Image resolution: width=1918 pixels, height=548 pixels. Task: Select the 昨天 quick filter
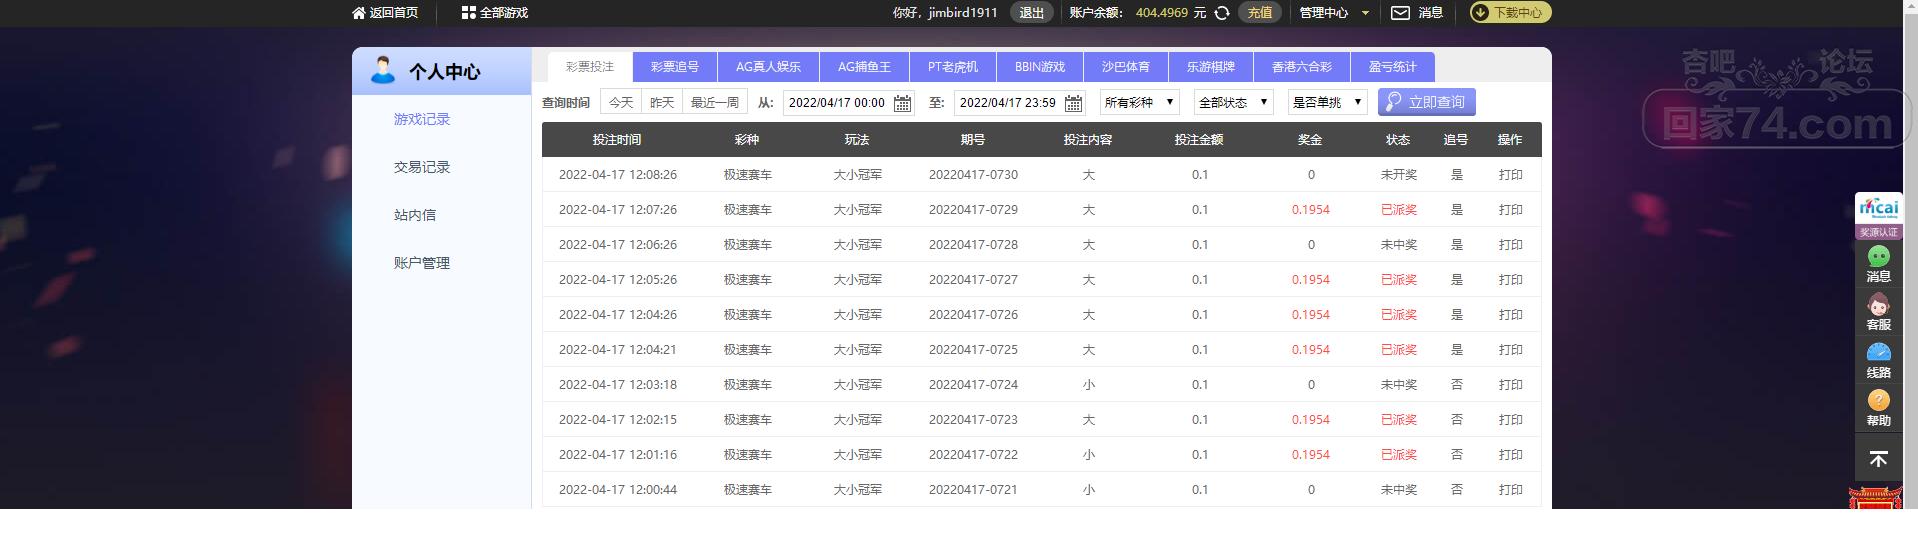pos(662,102)
